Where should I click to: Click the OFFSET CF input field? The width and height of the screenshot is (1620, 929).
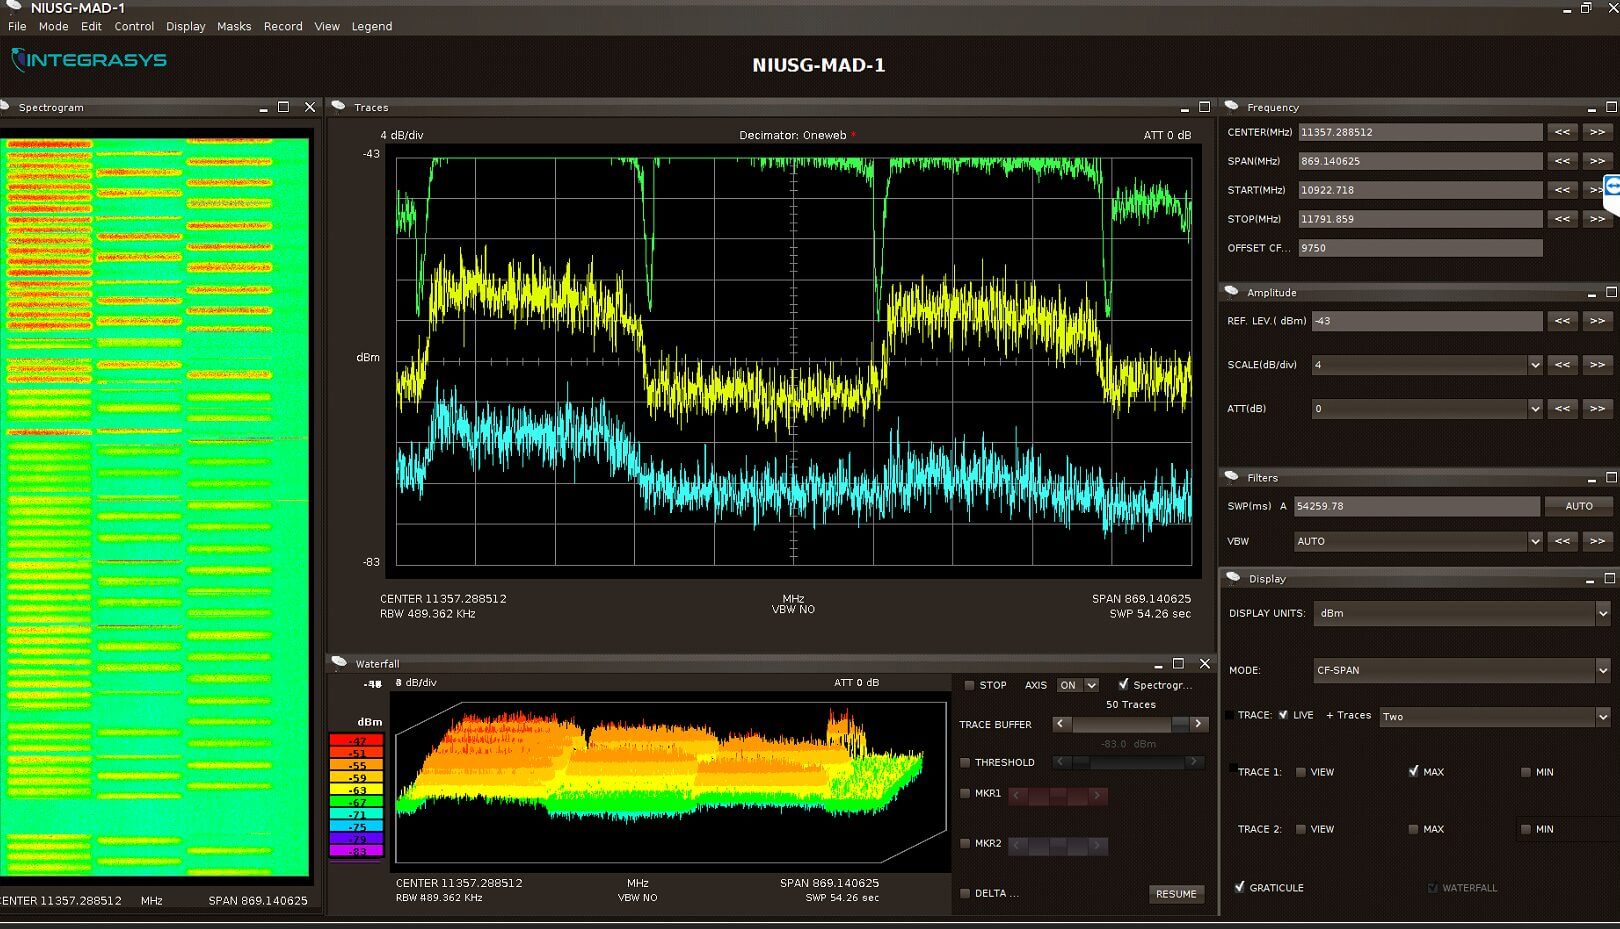click(1419, 248)
